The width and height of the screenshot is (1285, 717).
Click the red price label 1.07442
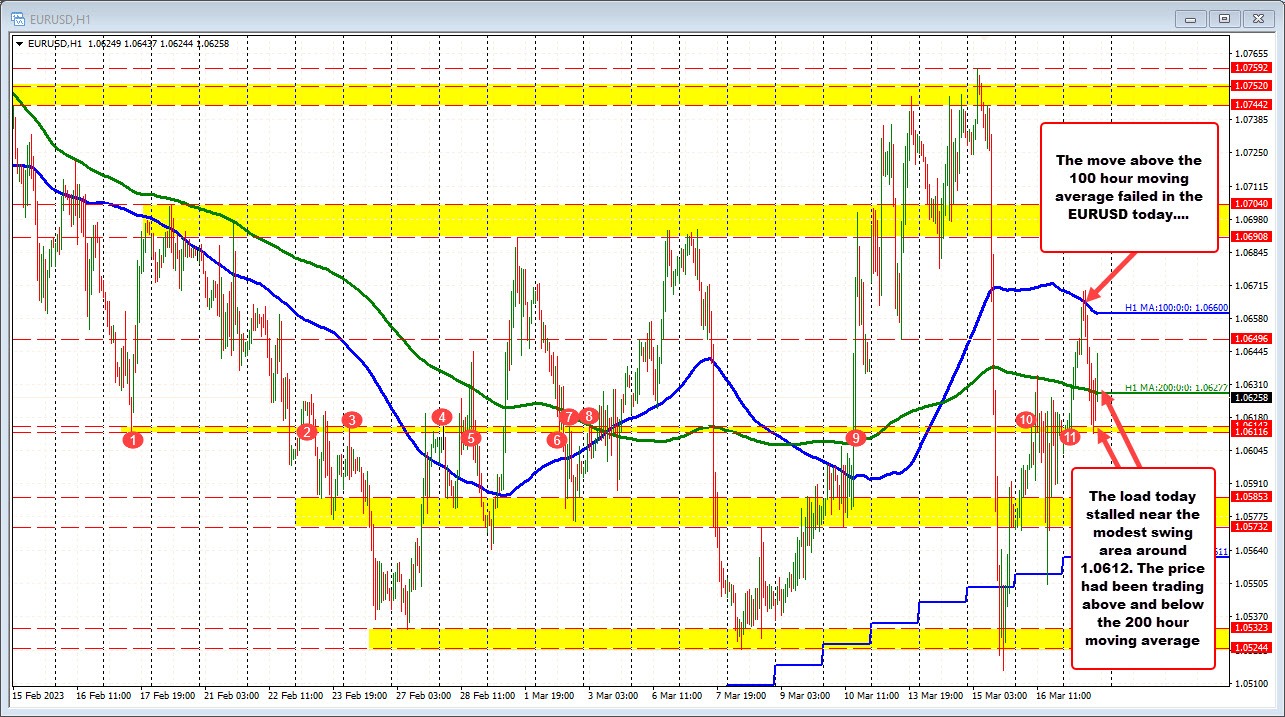[1252, 104]
